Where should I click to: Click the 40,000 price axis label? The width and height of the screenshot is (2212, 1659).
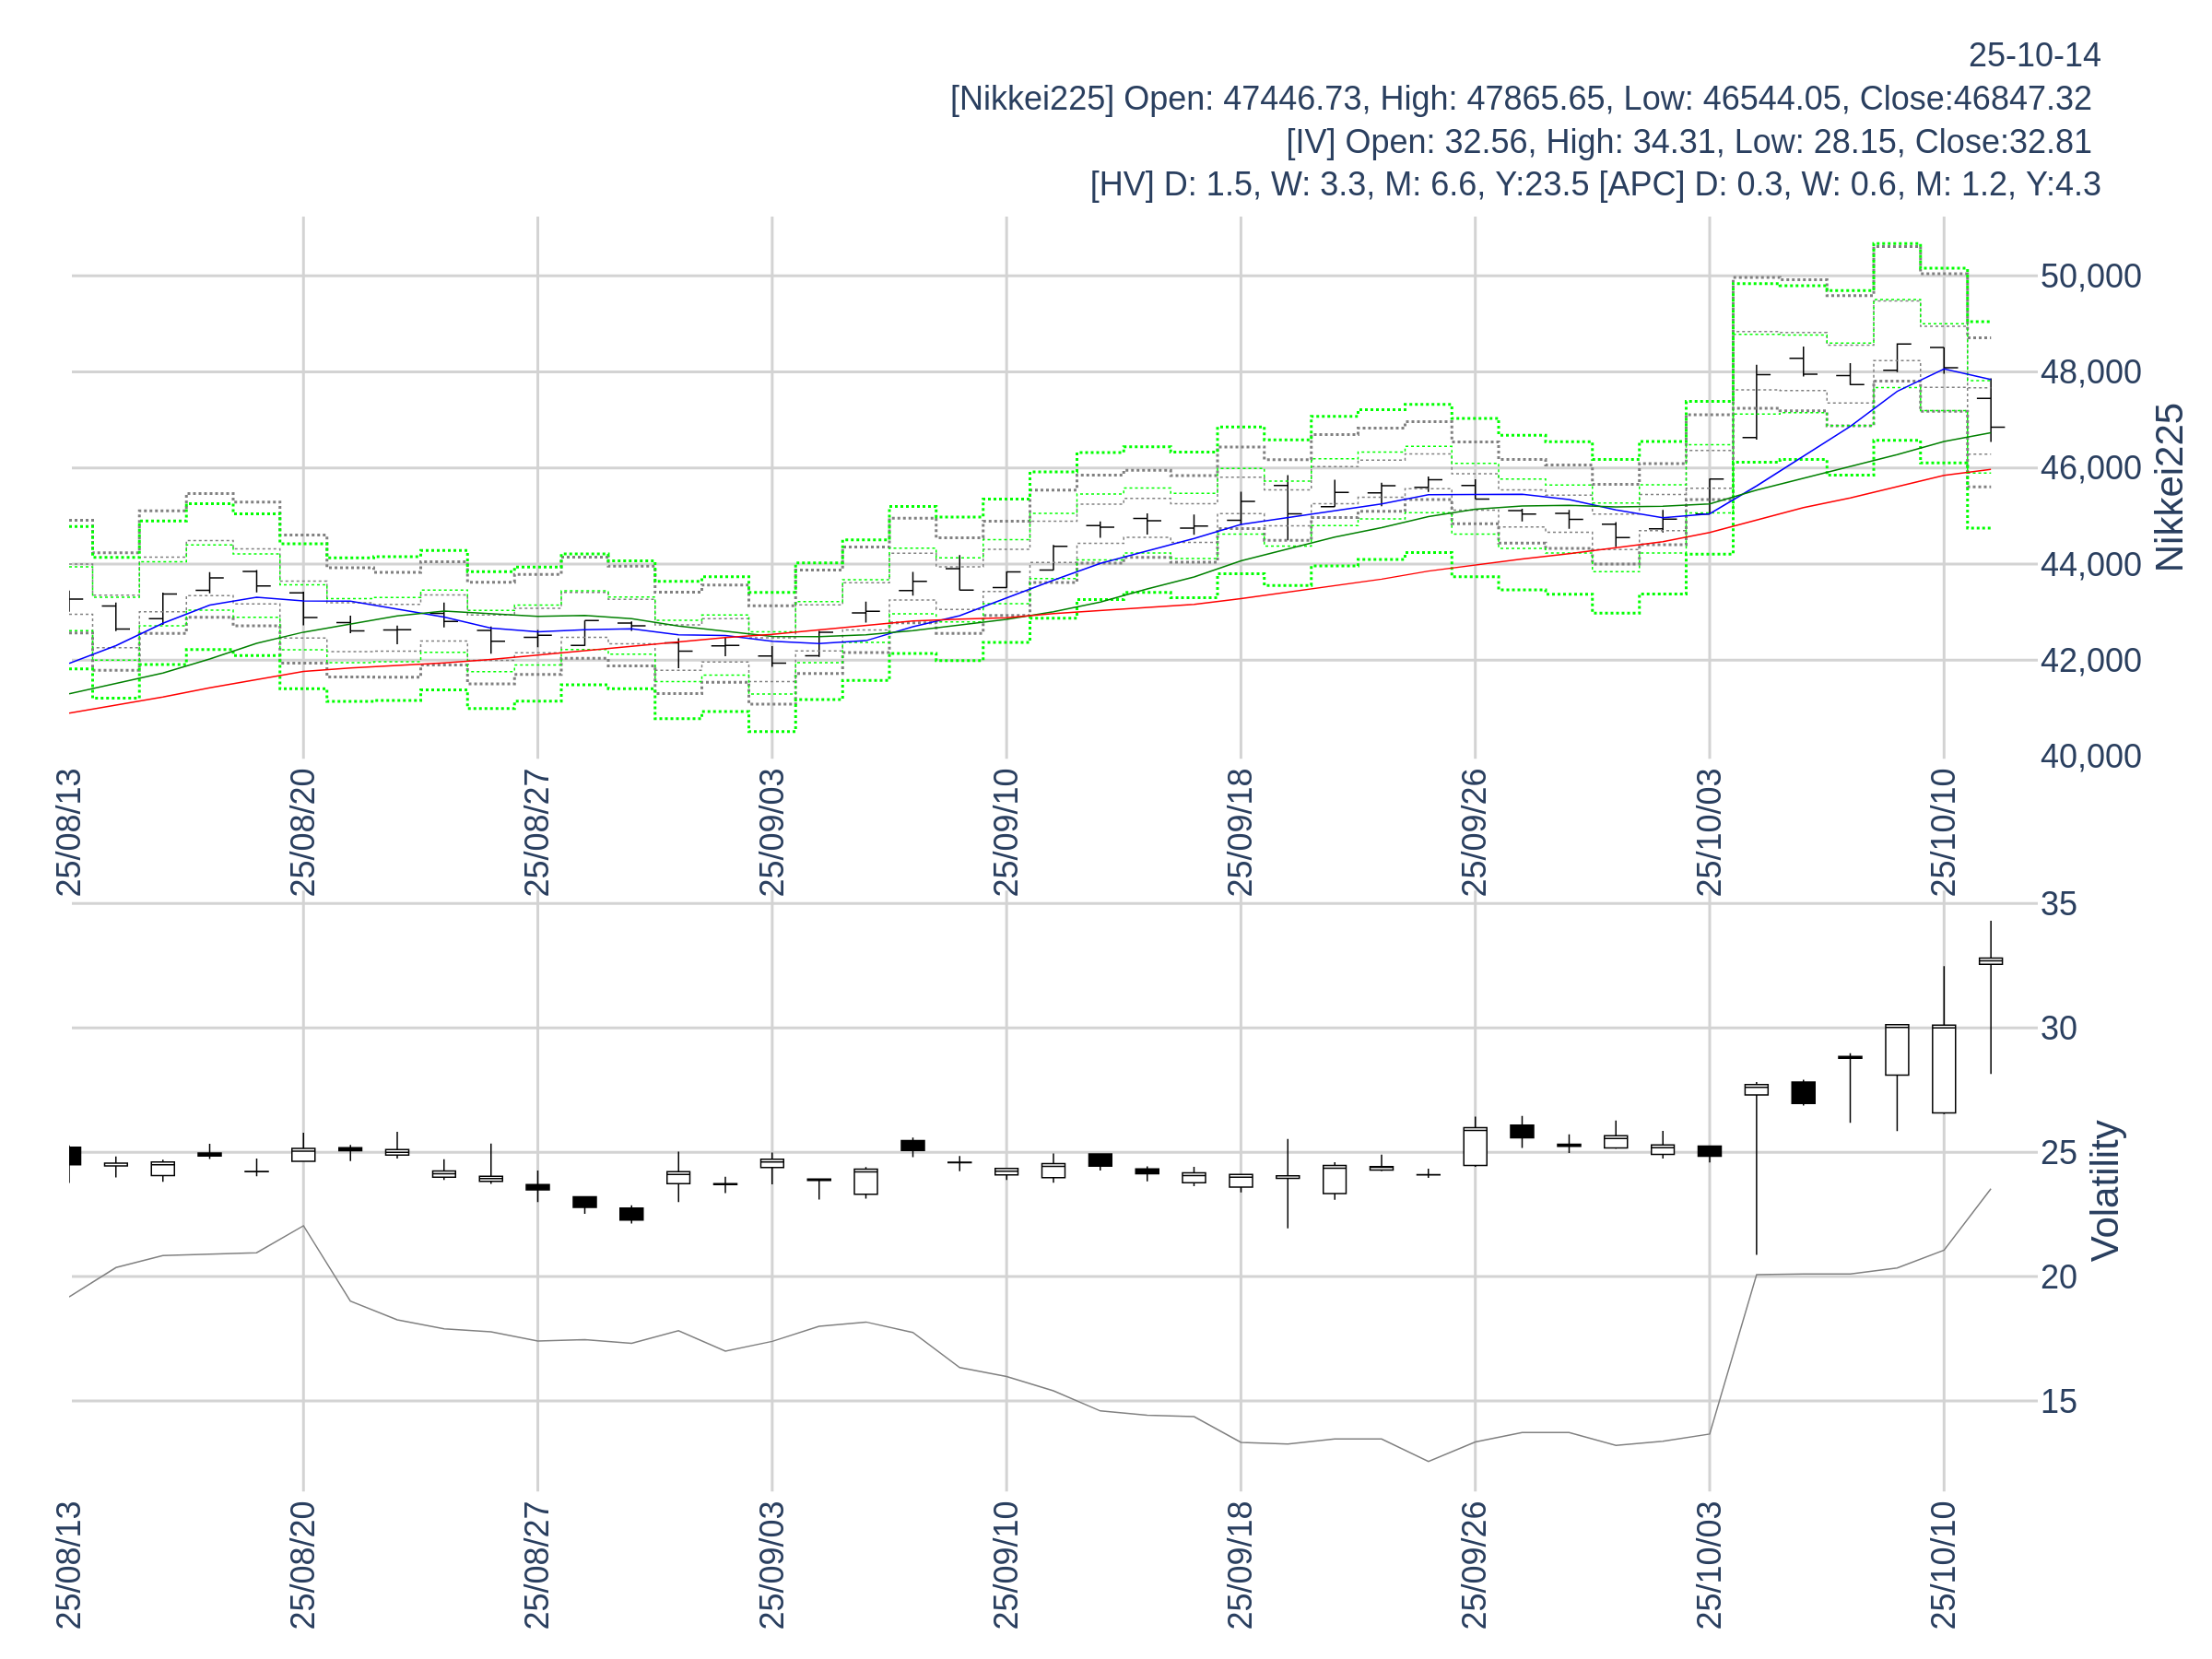pos(2090,757)
